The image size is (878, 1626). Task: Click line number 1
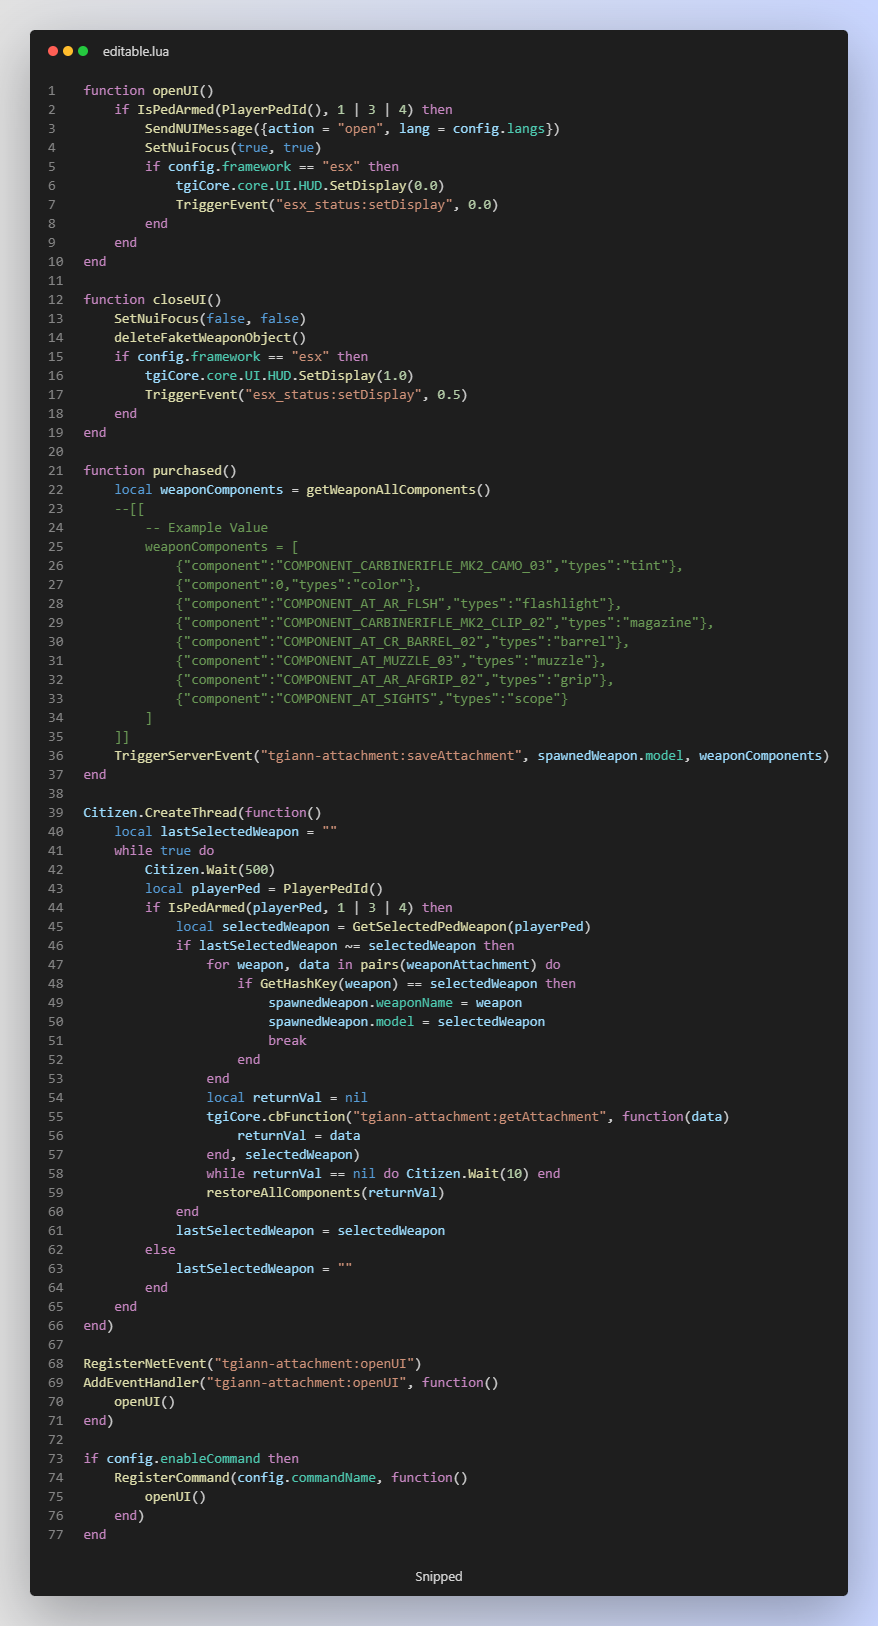coord(52,91)
